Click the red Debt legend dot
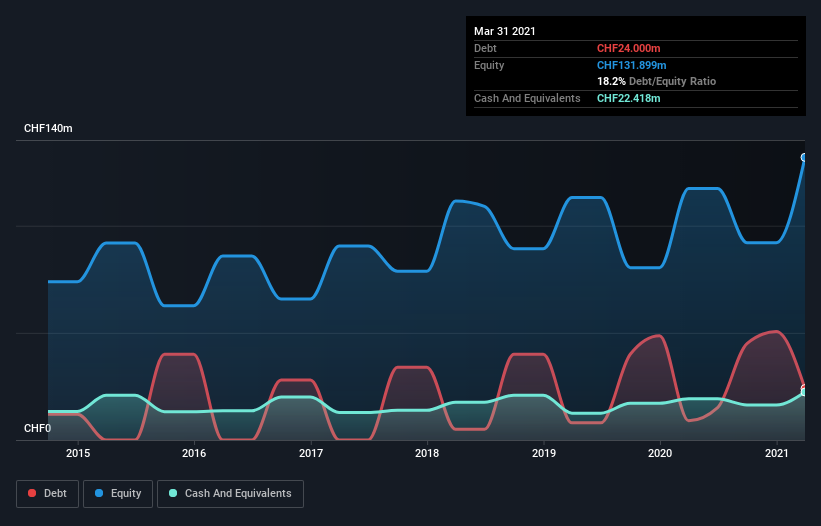This screenshot has height=526, width=821. [x=32, y=493]
